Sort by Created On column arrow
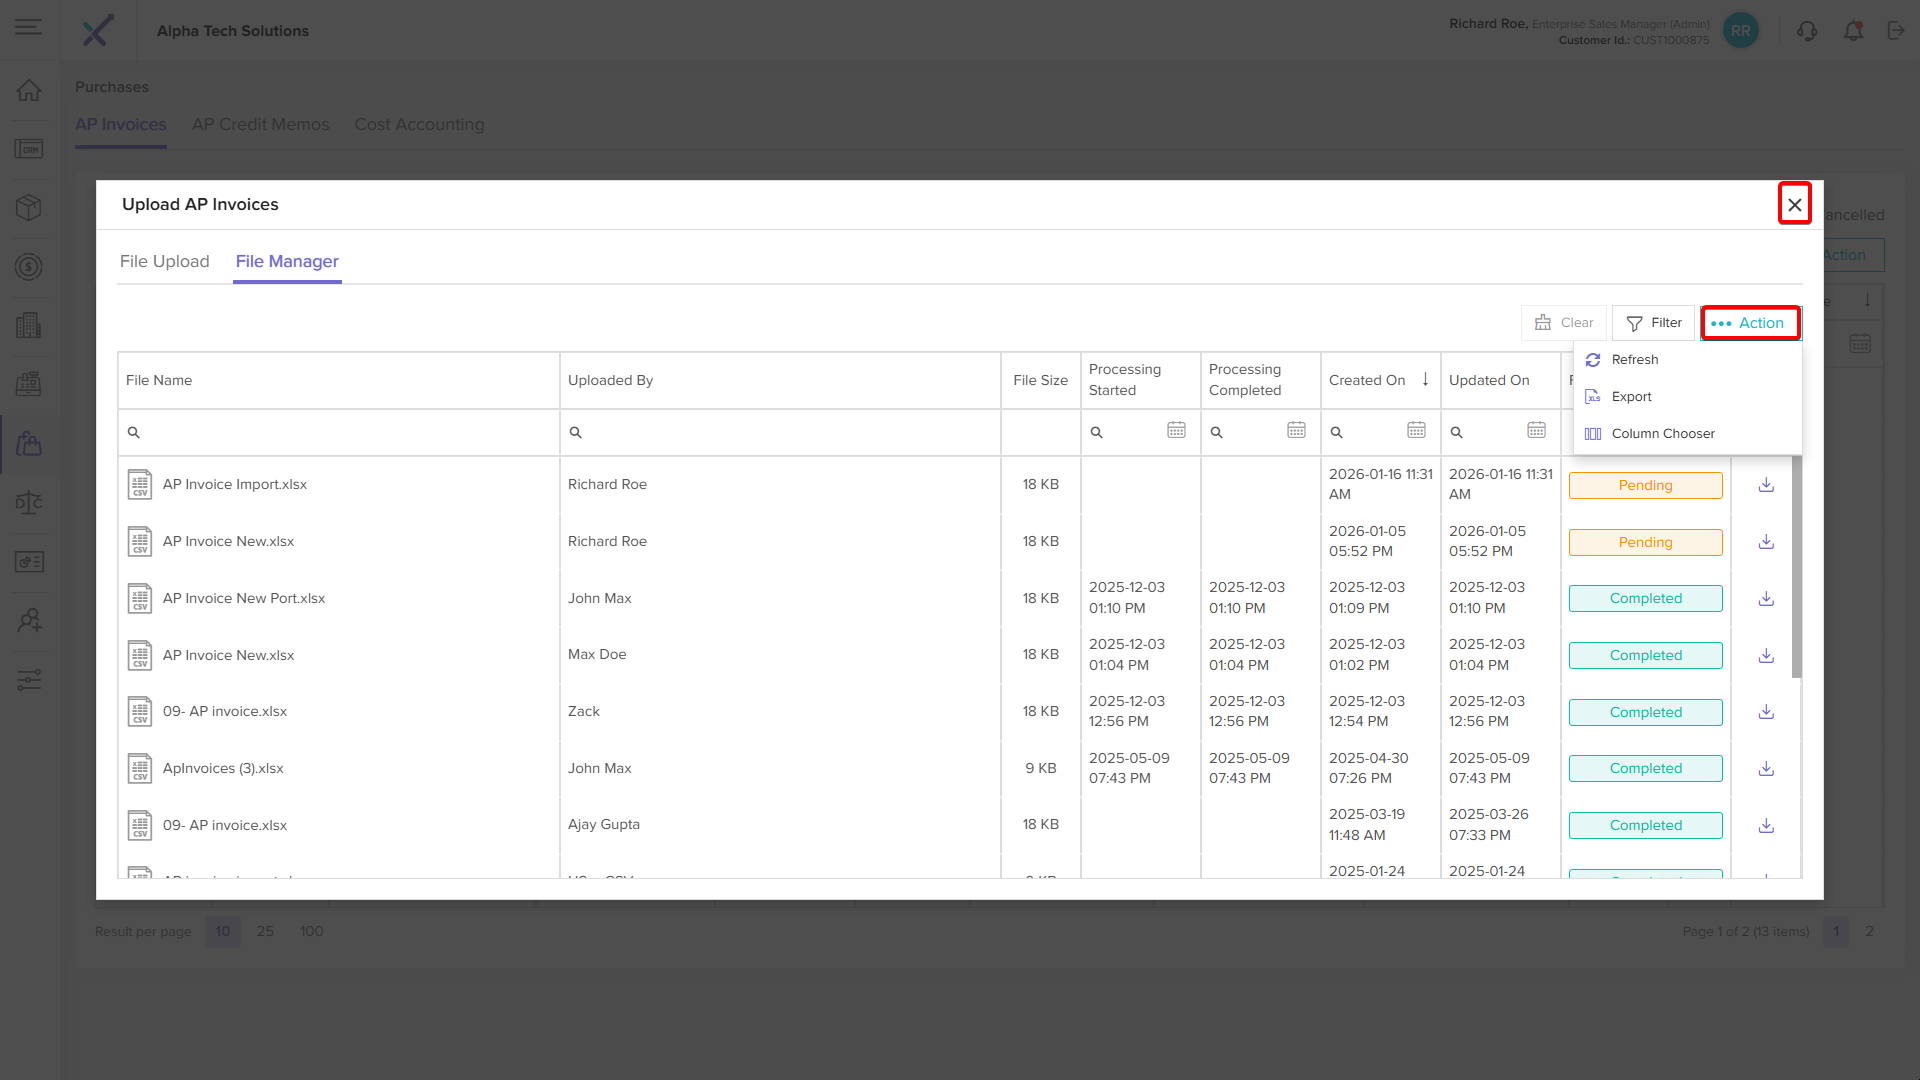This screenshot has width=1920, height=1080. 1425,379
